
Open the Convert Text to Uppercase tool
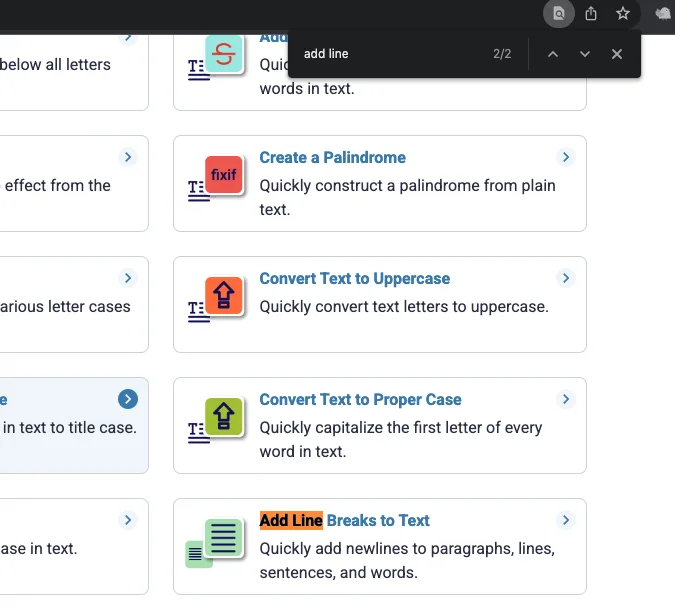tap(355, 279)
